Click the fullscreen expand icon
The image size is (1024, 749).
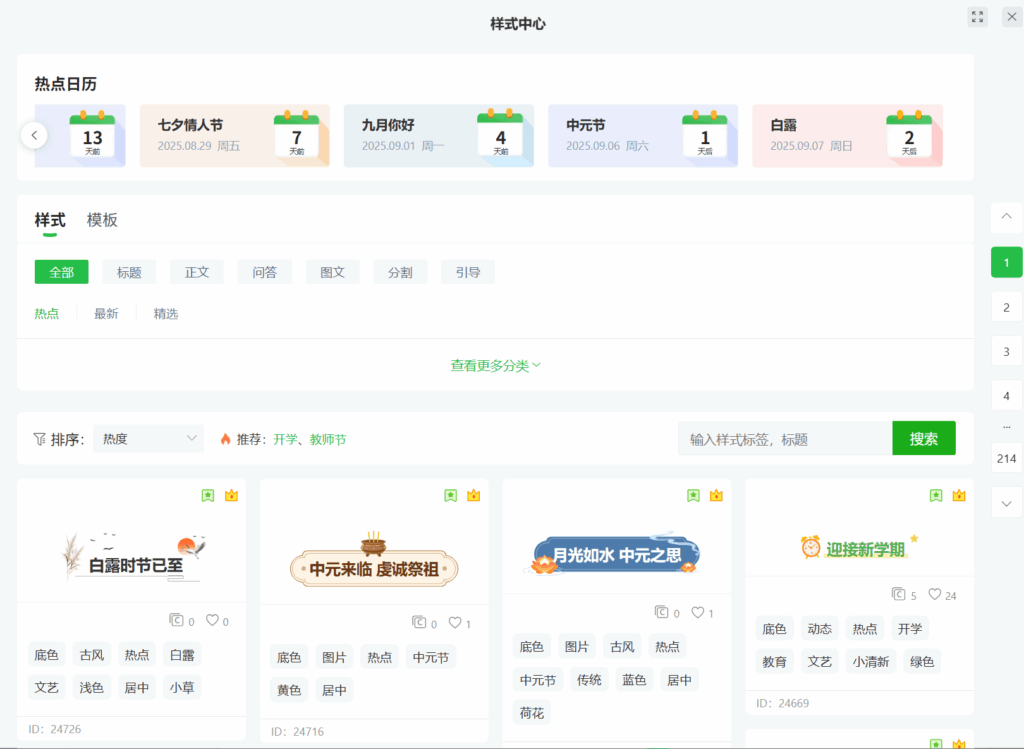click(x=977, y=17)
